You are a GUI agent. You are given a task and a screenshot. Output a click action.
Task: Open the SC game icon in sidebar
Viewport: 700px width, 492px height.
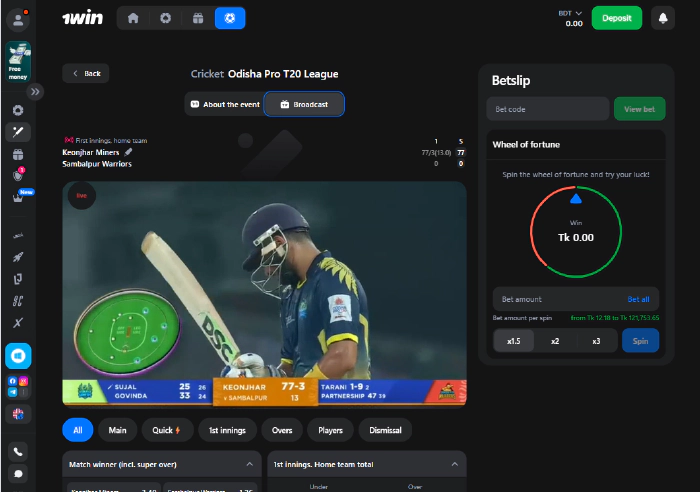(x=18, y=301)
